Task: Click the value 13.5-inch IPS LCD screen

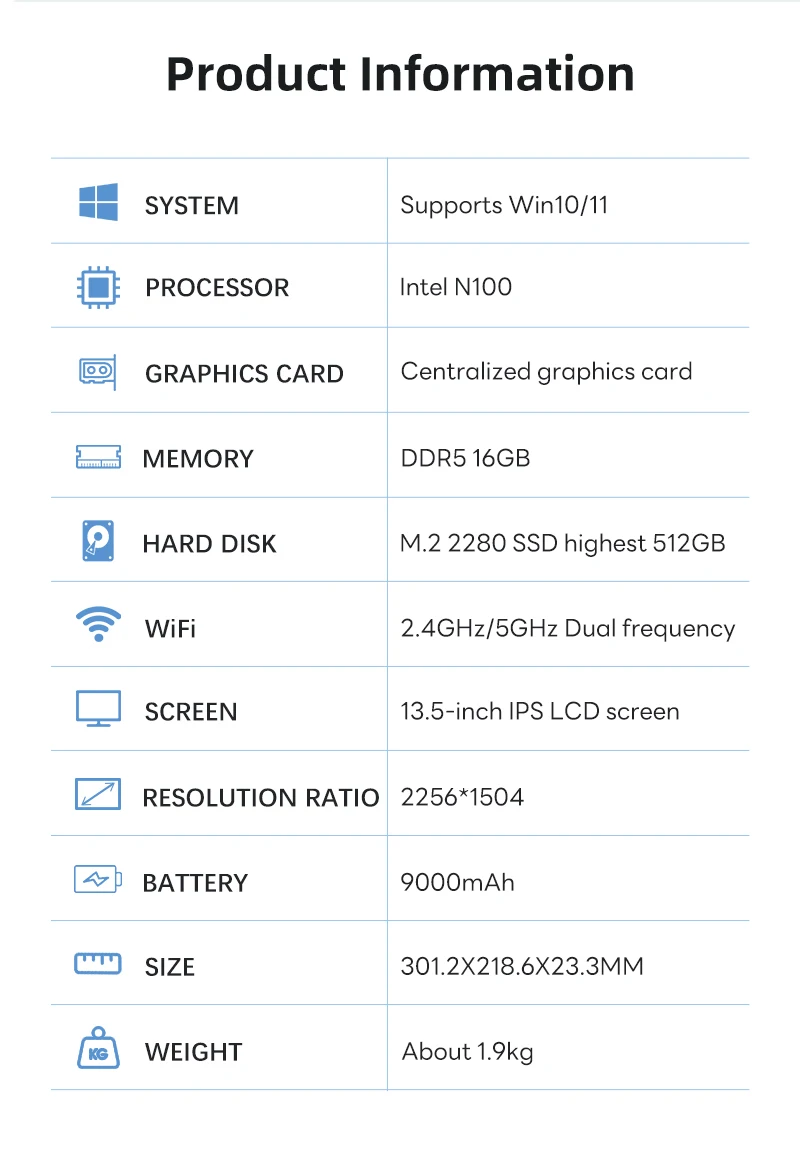Action: click(x=539, y=711)
